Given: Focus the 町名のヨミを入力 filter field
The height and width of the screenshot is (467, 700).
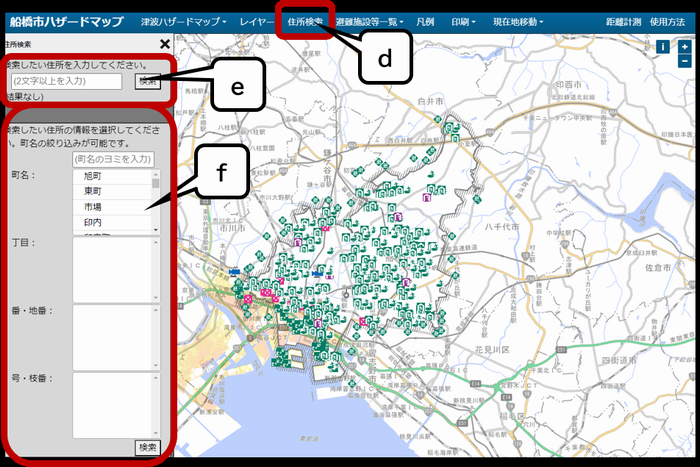Looking at the screenshot, I should 113,159.
